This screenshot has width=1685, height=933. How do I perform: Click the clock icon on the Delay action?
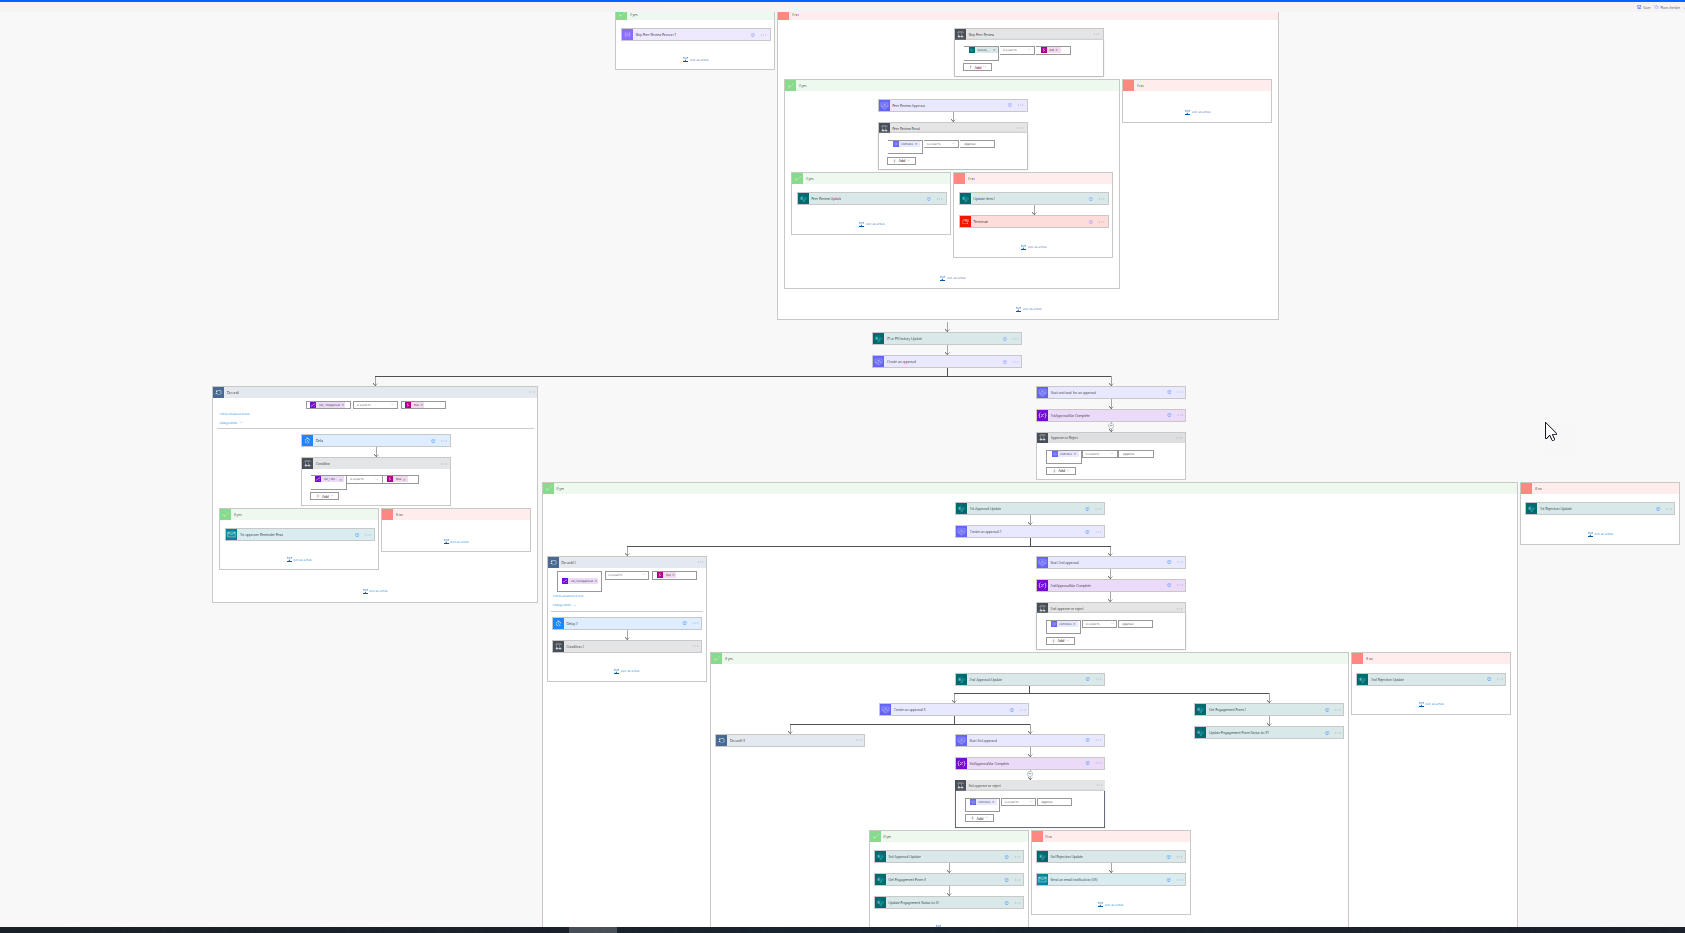coord(308,440)
